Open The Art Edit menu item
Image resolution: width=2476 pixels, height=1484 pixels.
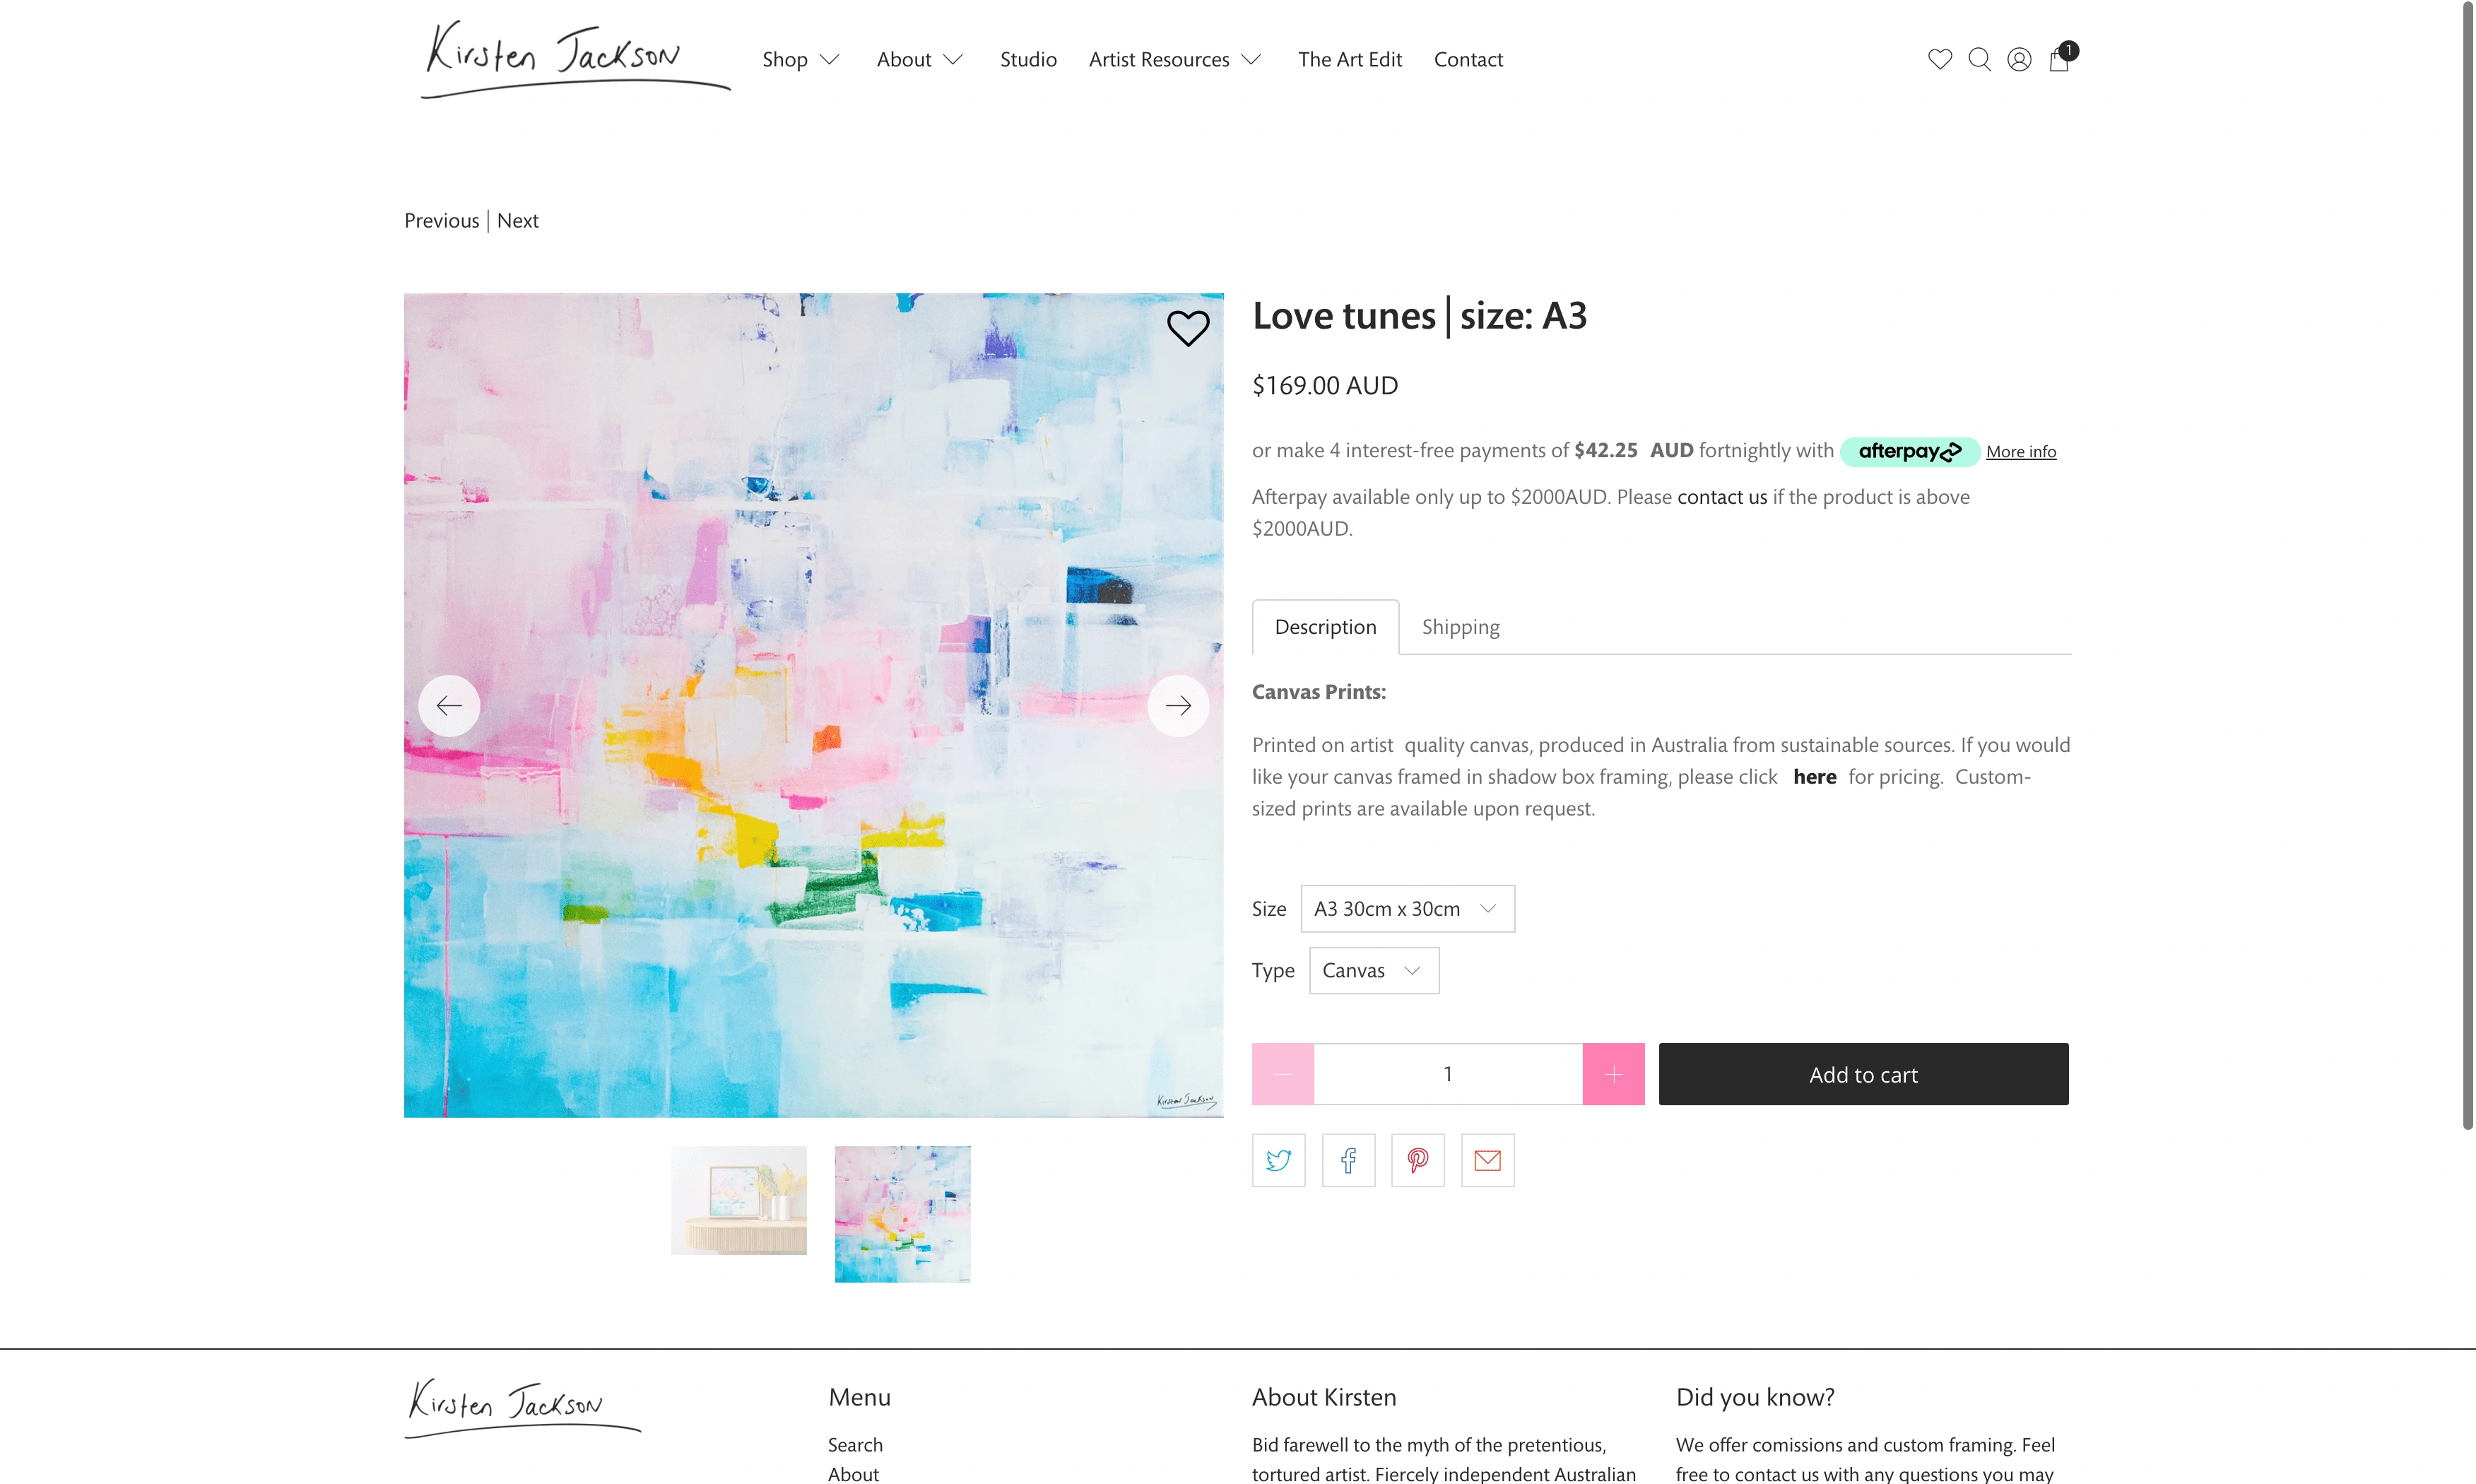click(1350, 60)
